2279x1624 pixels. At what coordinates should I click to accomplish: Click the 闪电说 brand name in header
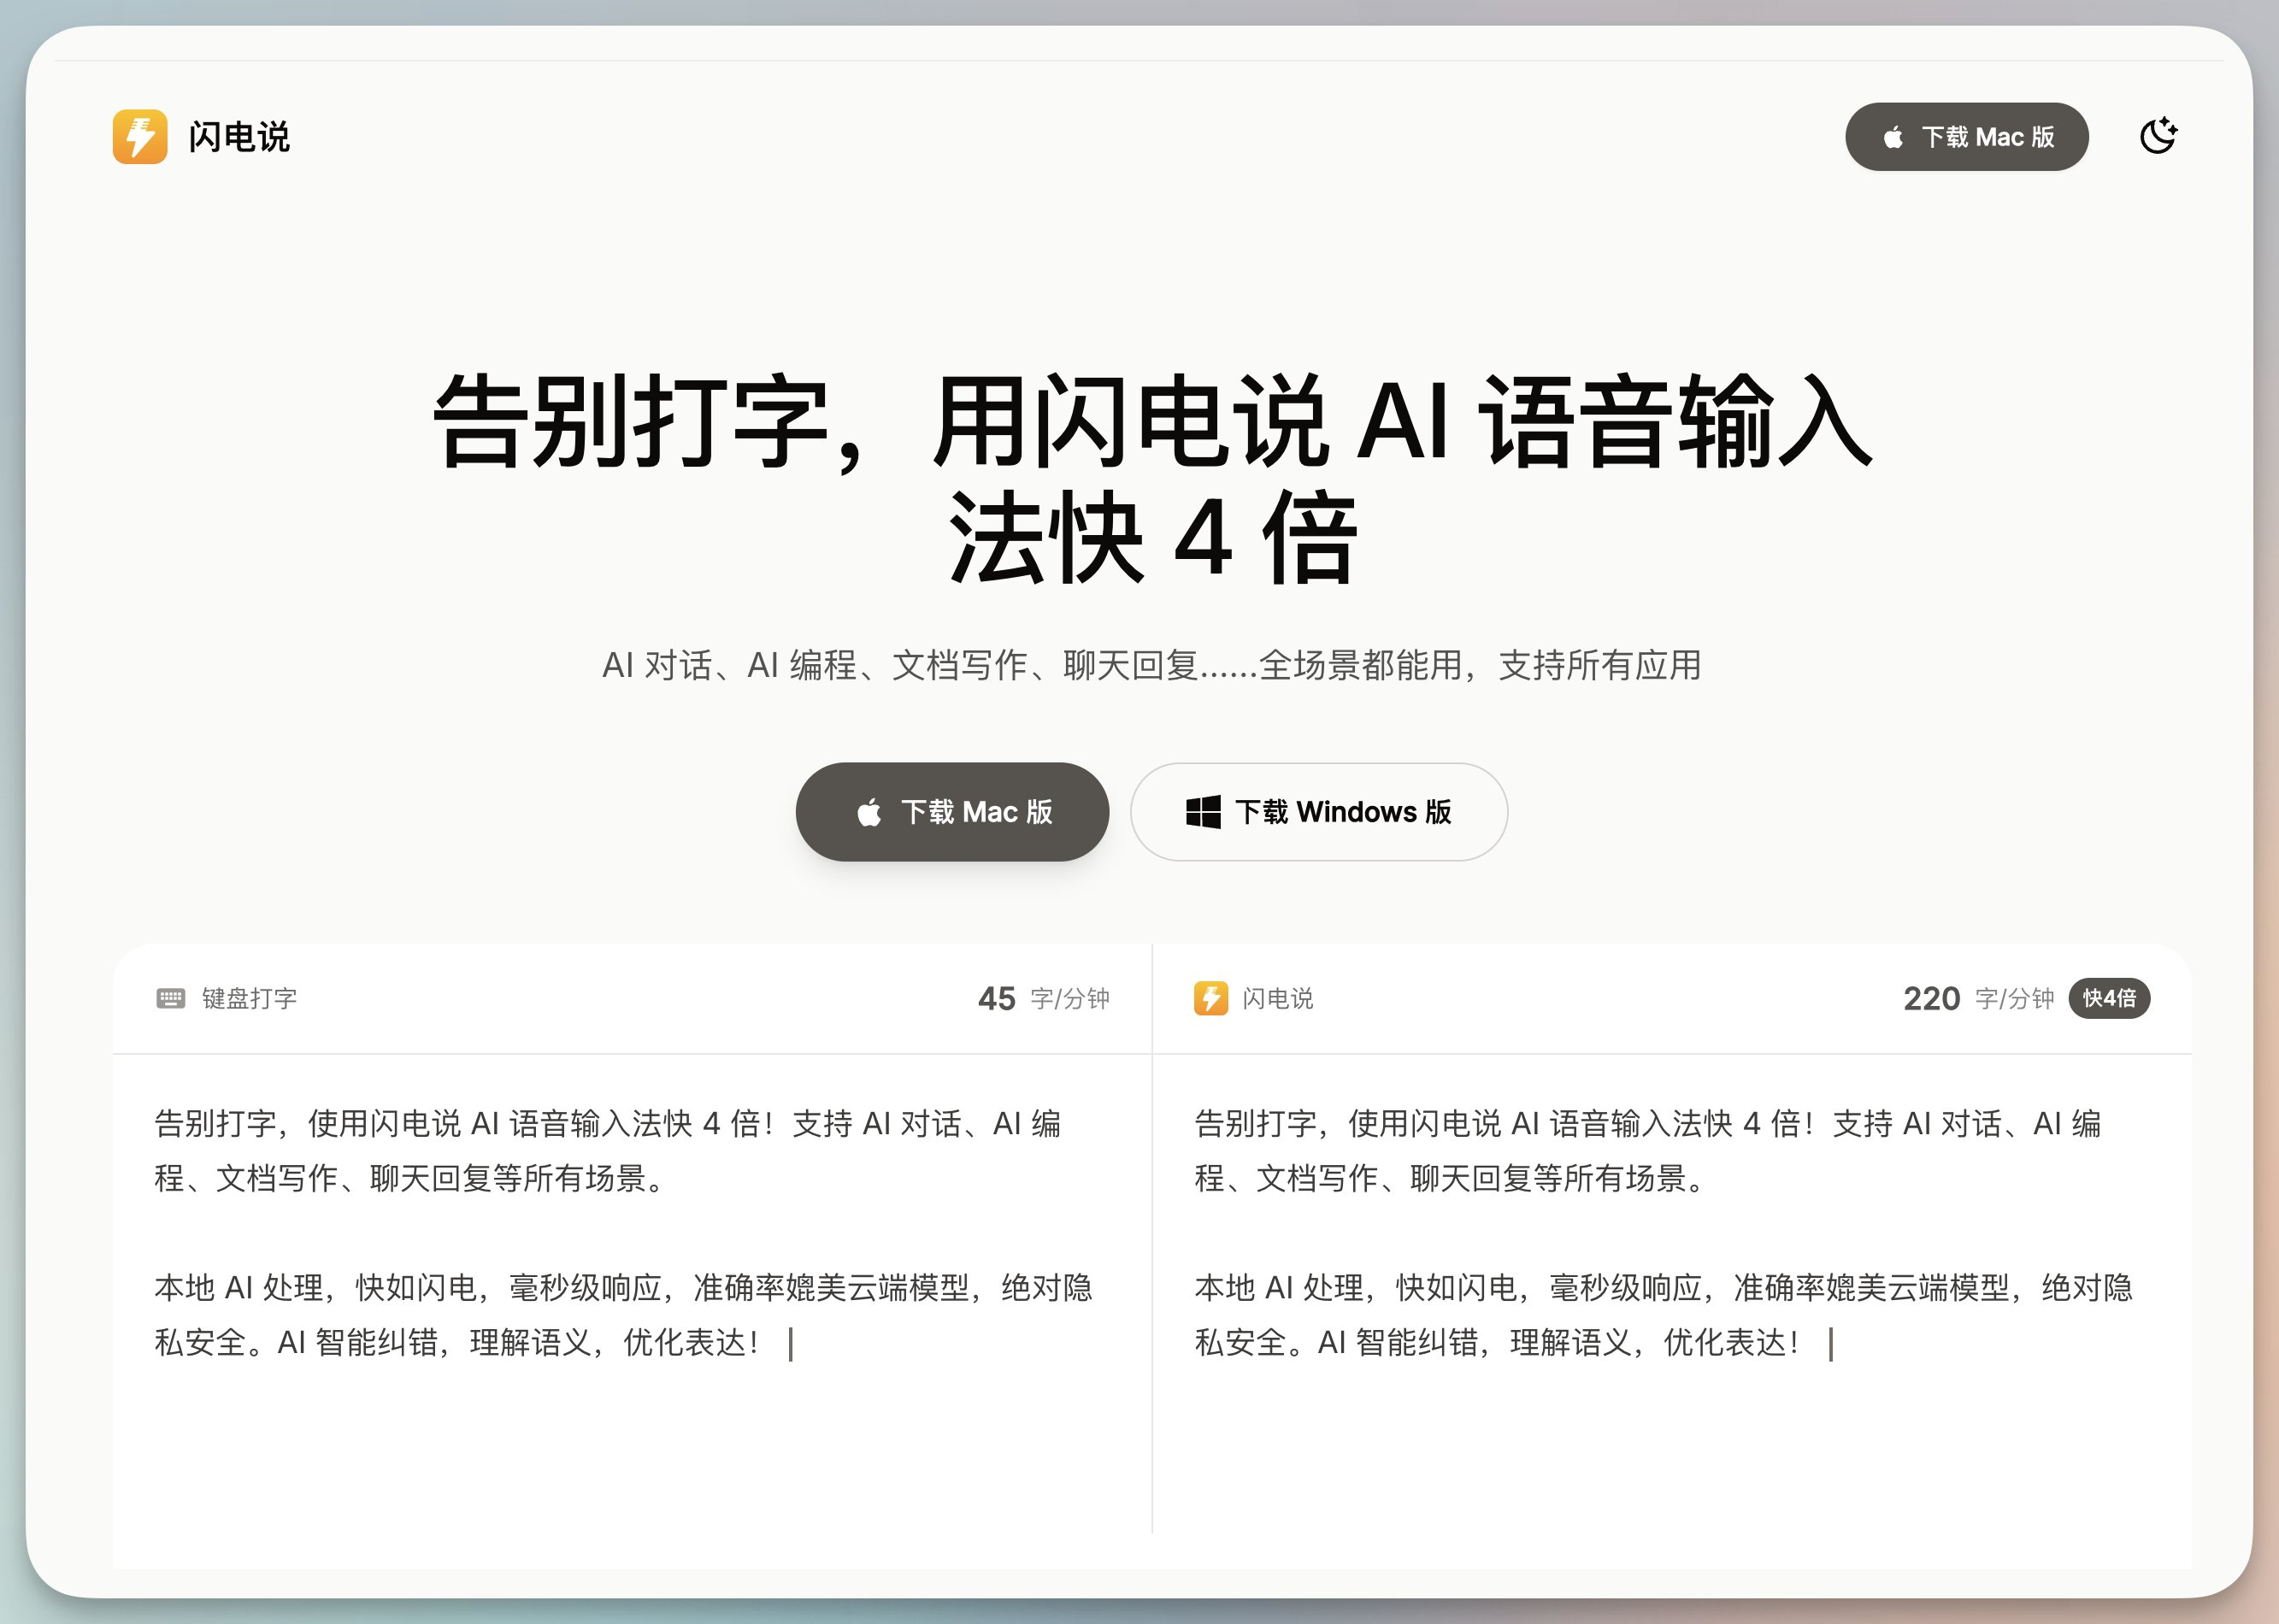239,137
